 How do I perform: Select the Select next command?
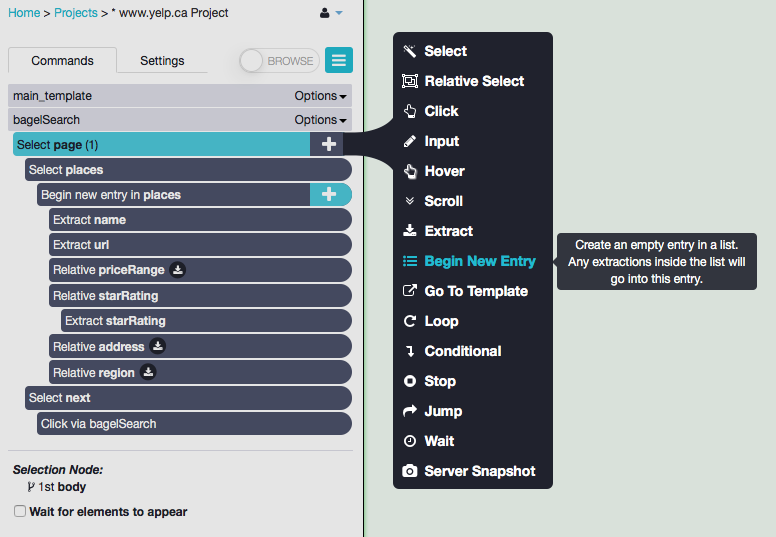189,398
